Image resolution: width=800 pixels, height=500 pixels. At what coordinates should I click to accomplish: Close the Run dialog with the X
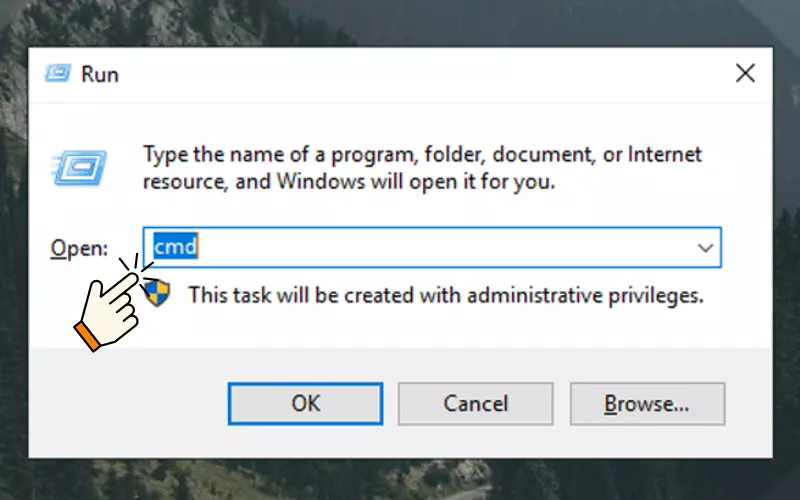(x=745, y=73)
